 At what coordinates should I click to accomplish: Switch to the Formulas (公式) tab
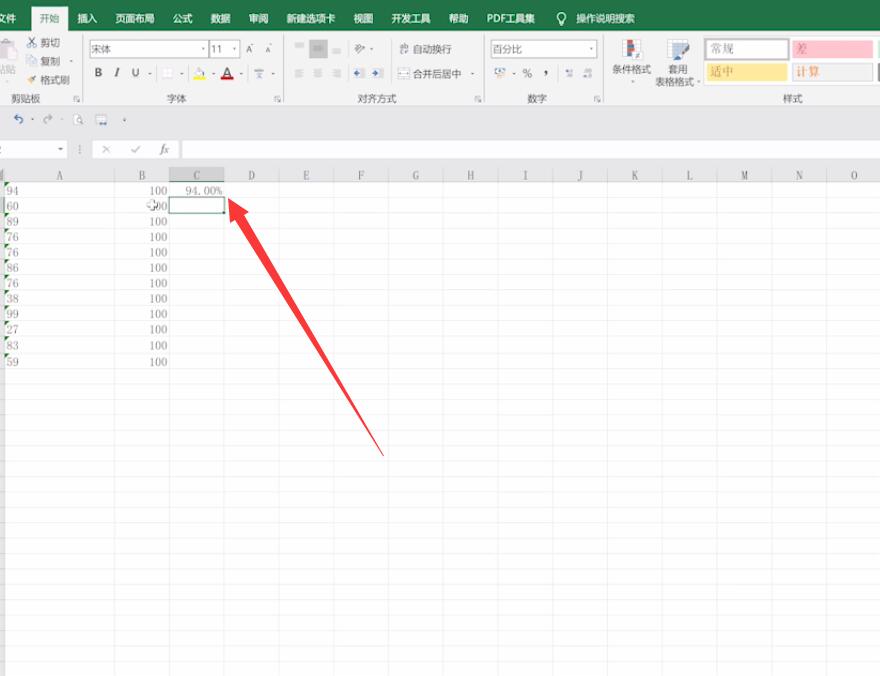[182, 19]
